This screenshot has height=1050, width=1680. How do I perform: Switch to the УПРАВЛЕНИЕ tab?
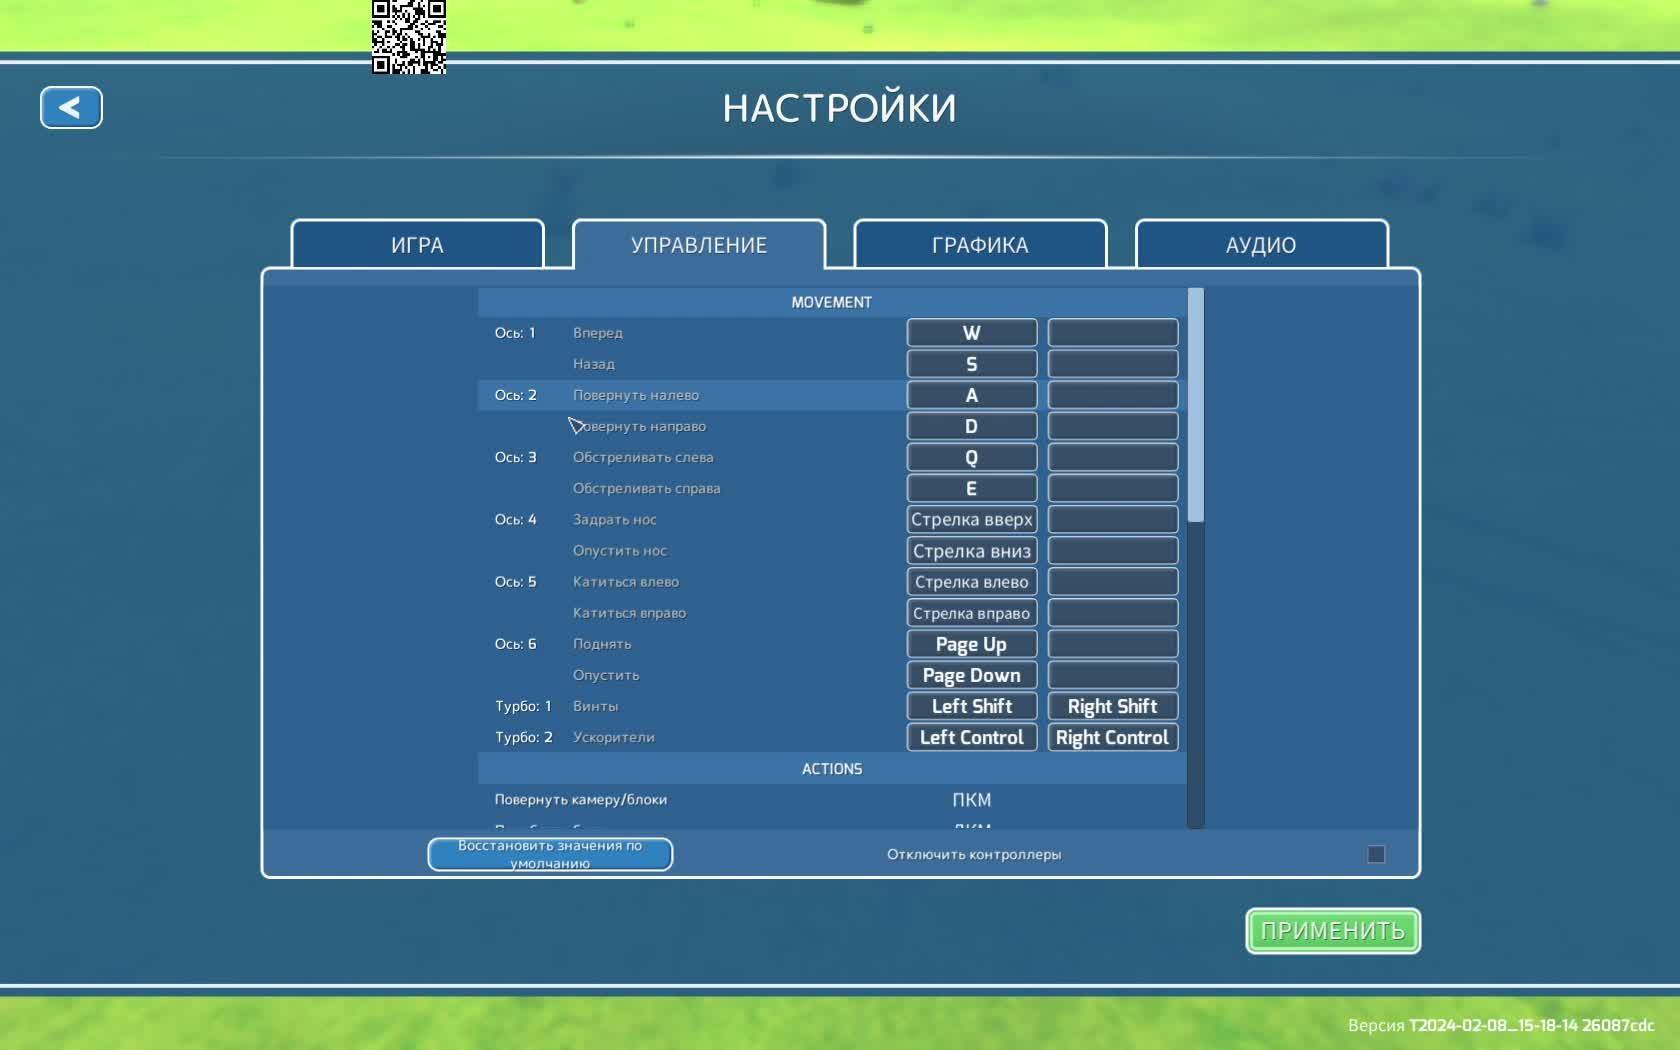pyautogui.click(x=699, y=245)
